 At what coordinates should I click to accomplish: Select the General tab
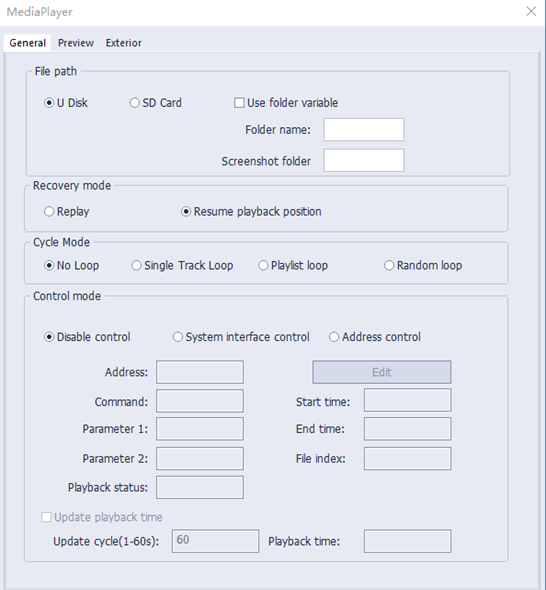click(x=27, y=43)
